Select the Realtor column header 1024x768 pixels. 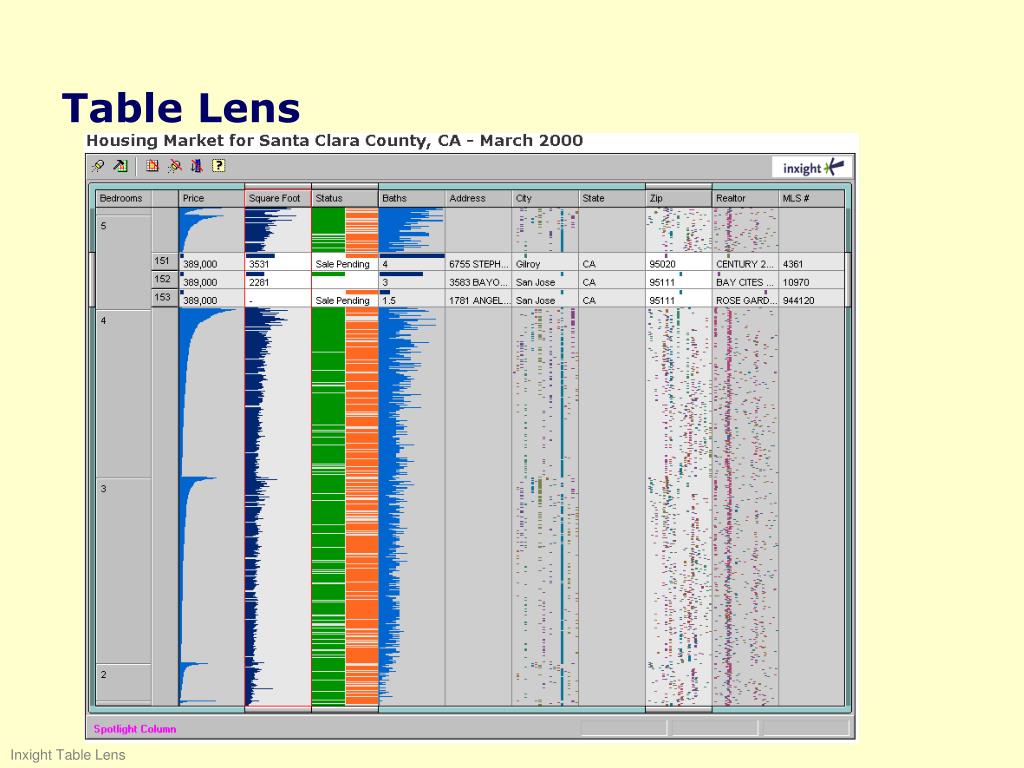745,198
